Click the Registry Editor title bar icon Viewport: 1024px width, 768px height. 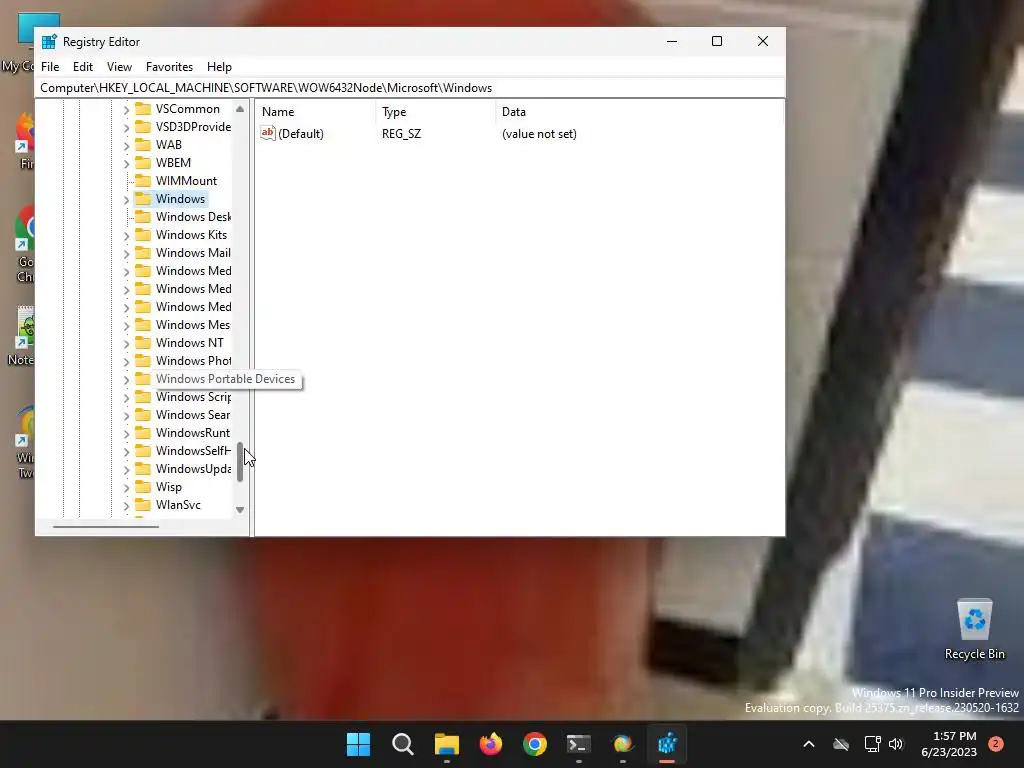[x=49, y=42]
